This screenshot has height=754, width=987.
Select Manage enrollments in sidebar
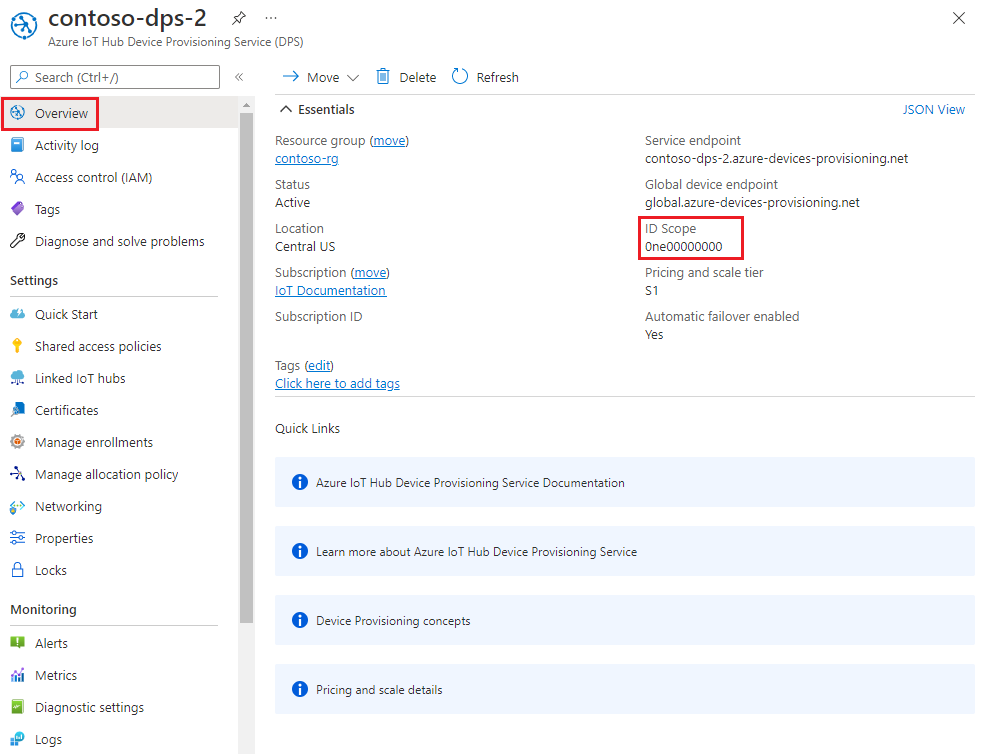click(94, 442)
